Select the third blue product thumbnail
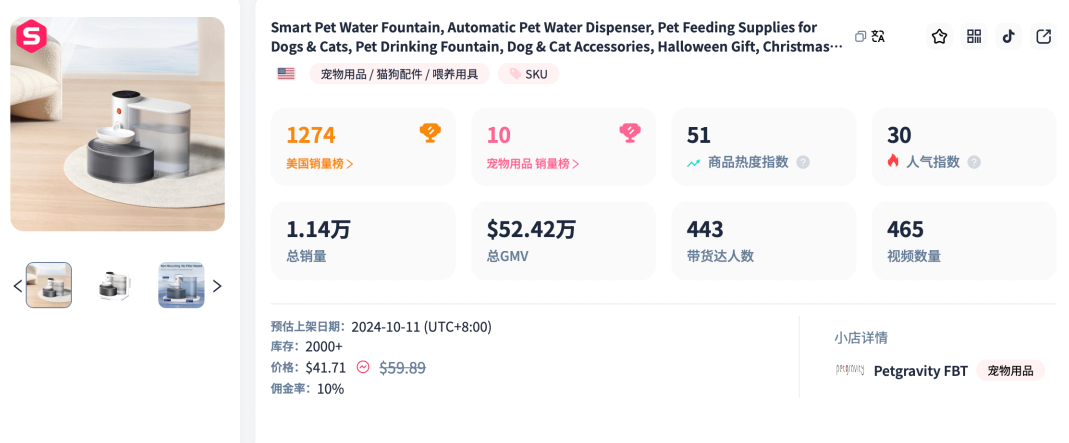The height and width of the screenshot is (443, 1069). click(x=181, y=286)
